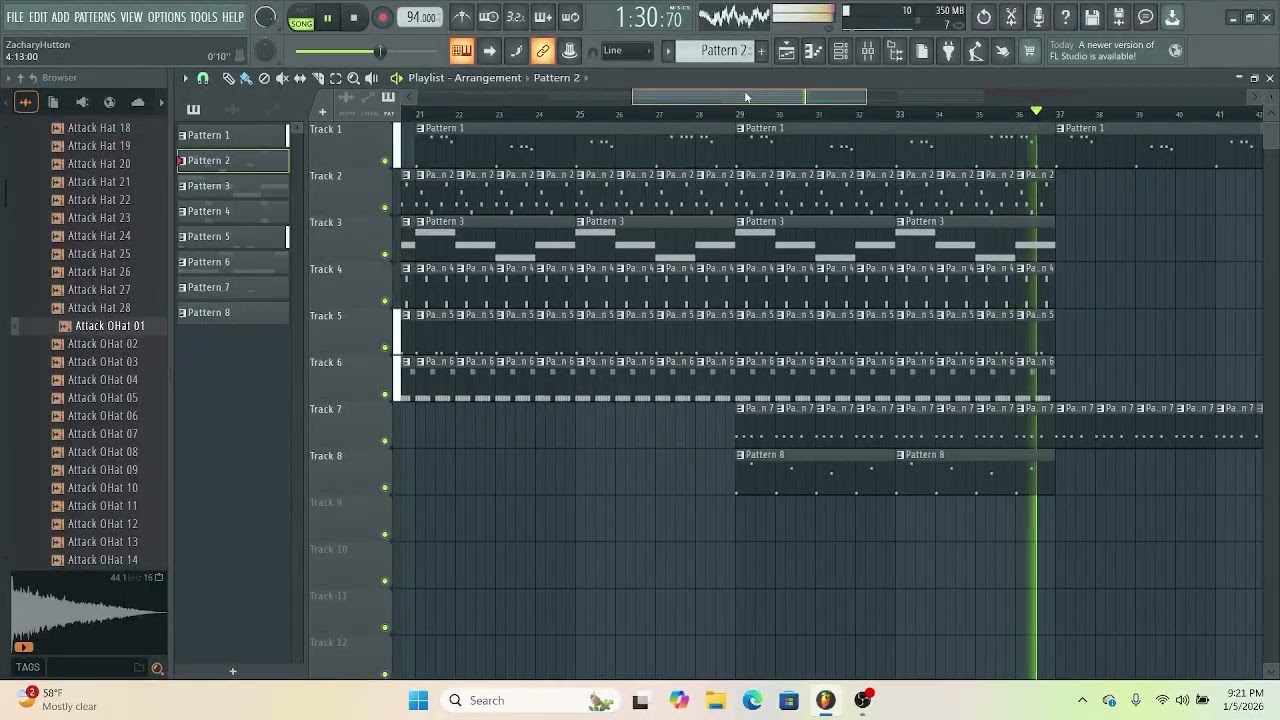Viewport: 1280px width, 720px height.
Task: Expand the Pattern 2 breadcrumb arrow
Action: pyautogui.click(x=586, y=78)
